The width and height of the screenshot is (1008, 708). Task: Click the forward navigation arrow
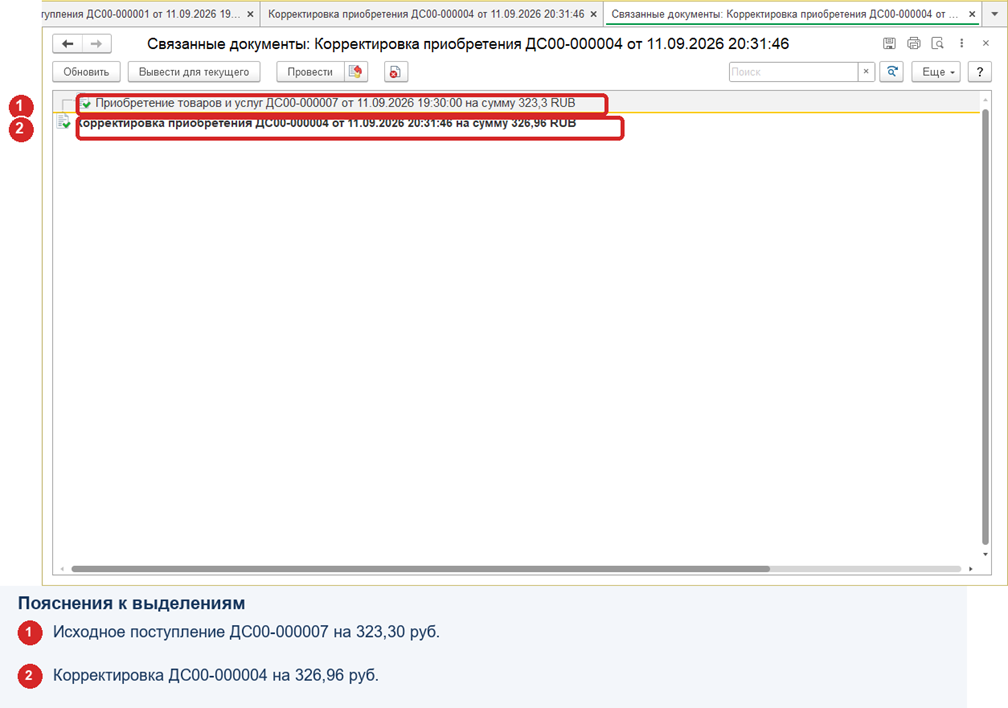click(96, 44)
